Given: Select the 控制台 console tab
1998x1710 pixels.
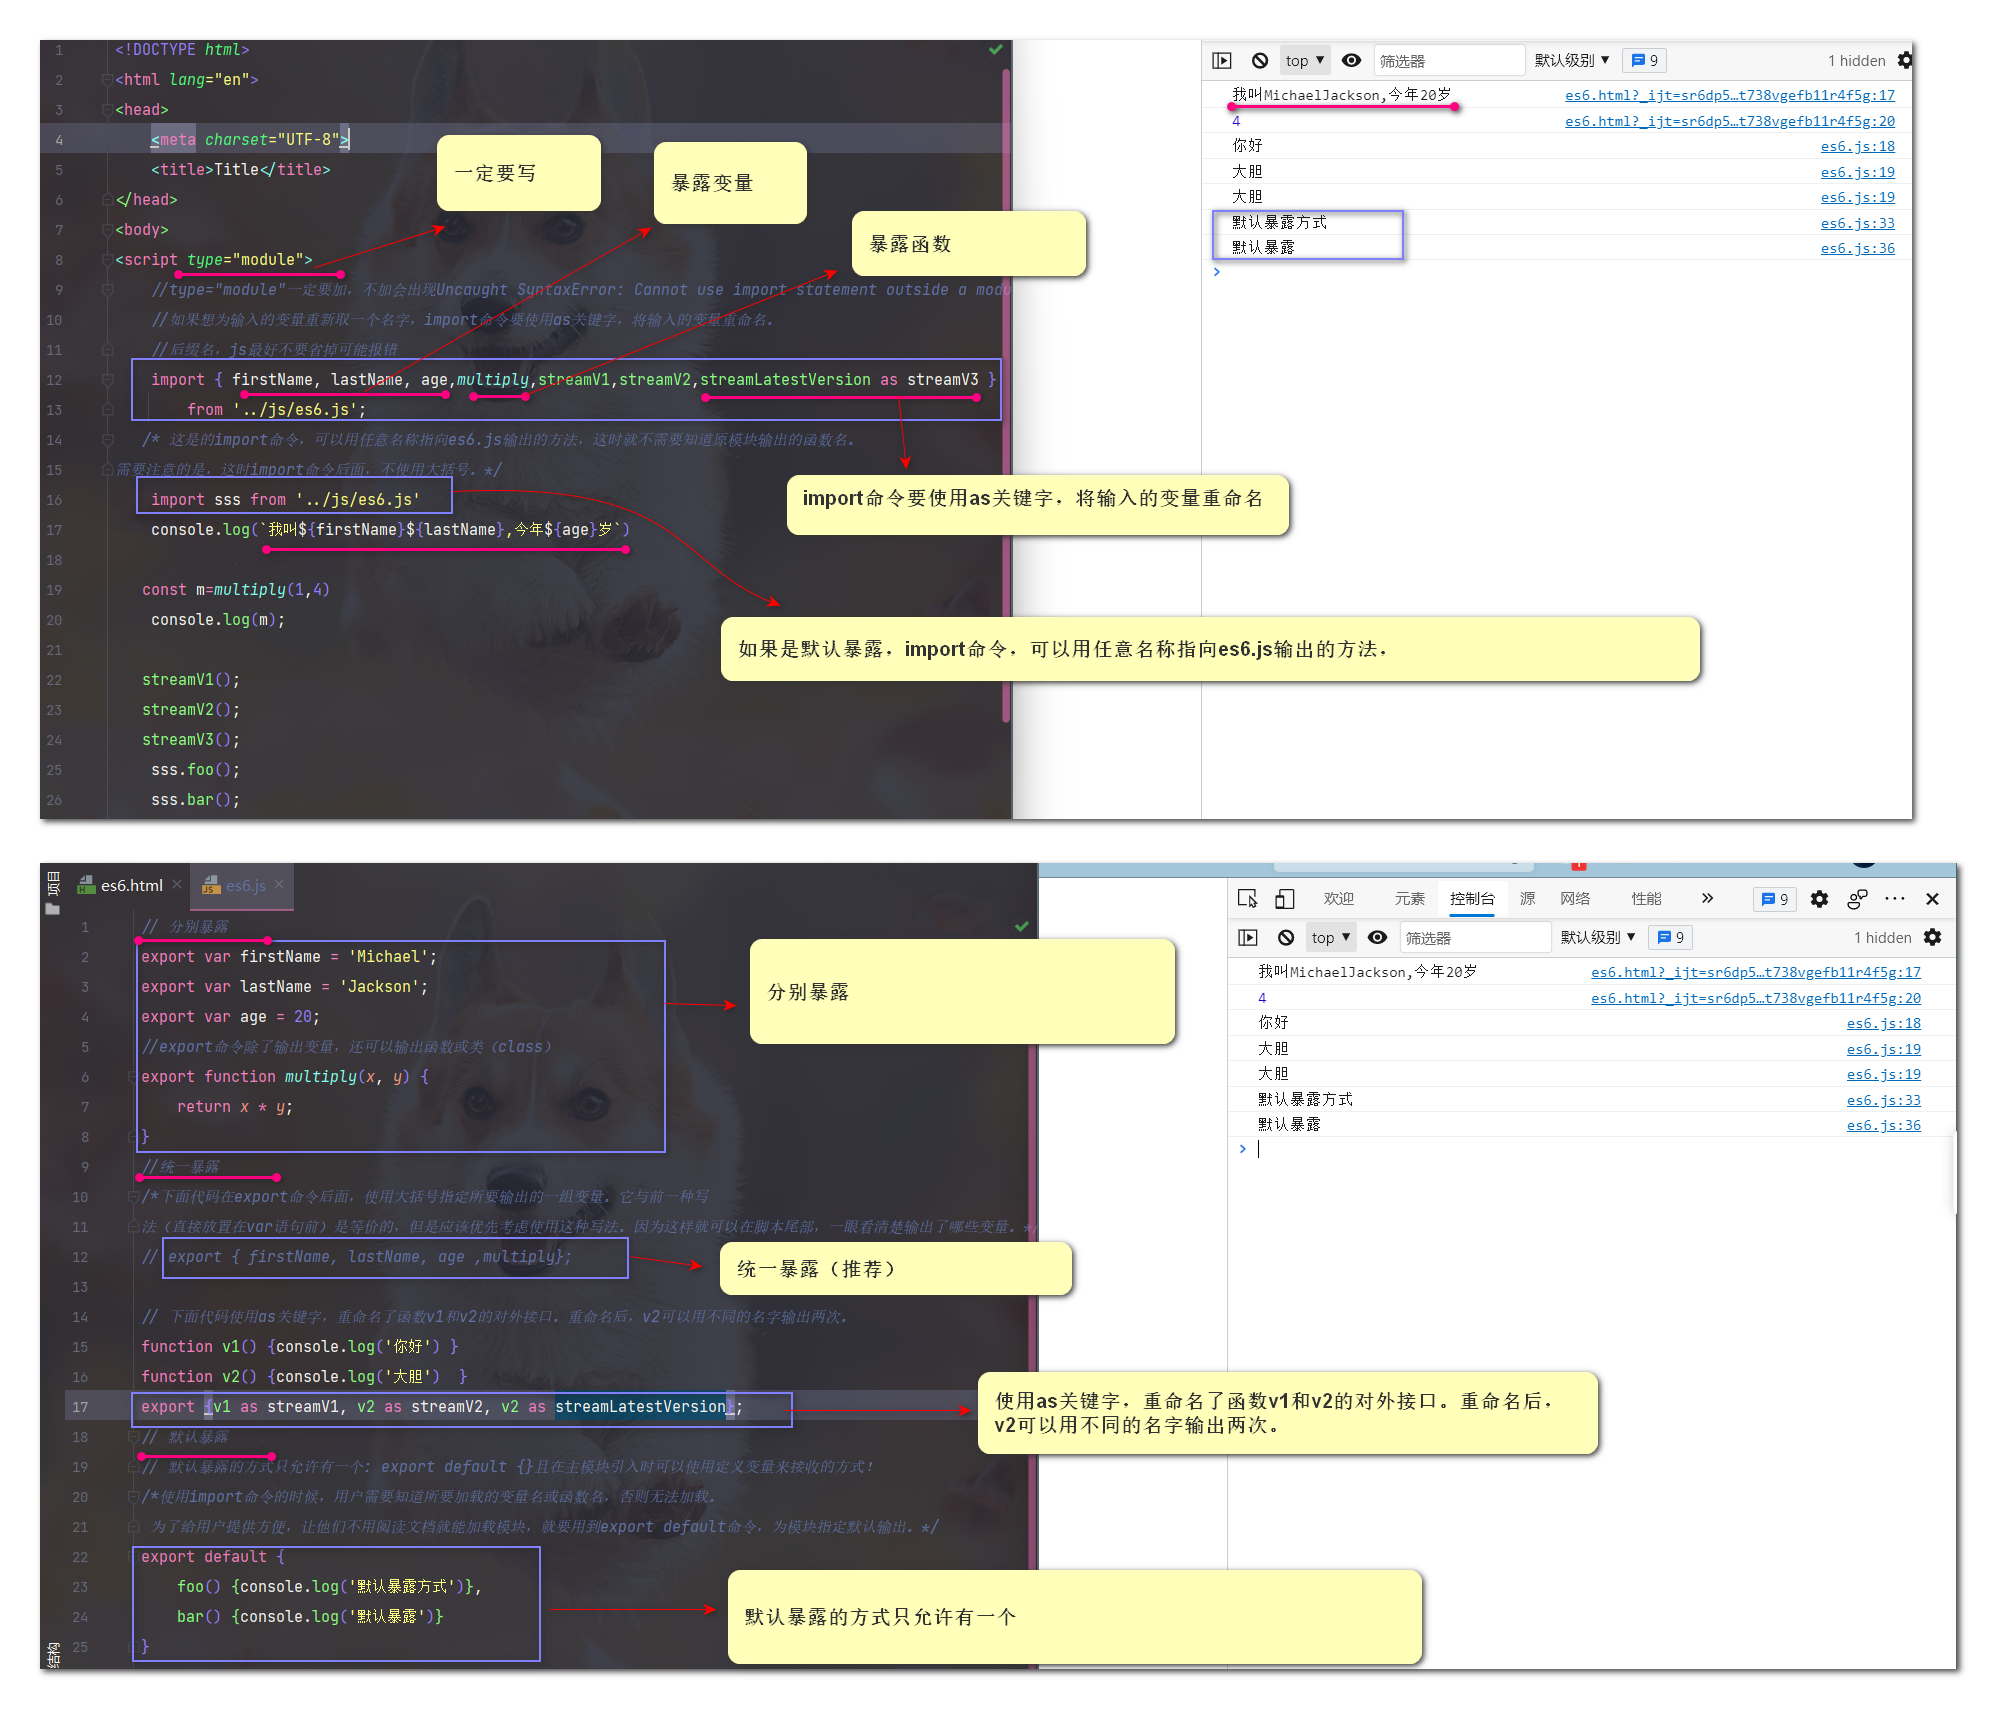Looking at the screenshot, I should 1472,899.
